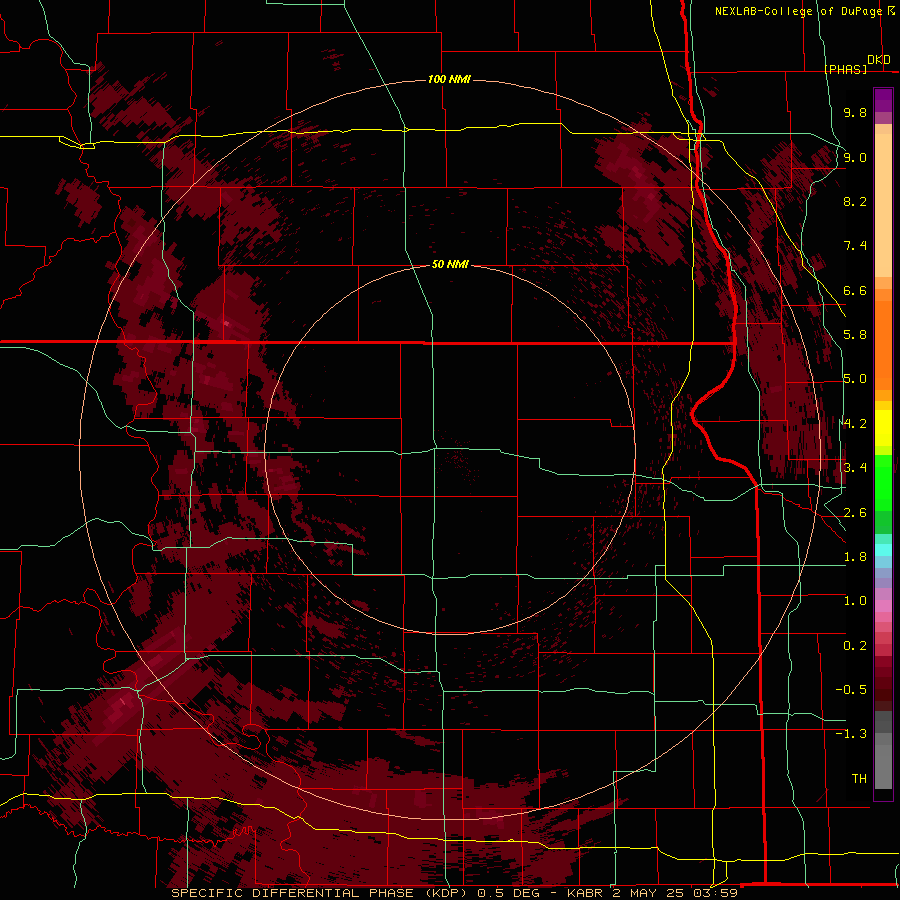Pick the orange segment of the color bar

click(x=883, y=344)
